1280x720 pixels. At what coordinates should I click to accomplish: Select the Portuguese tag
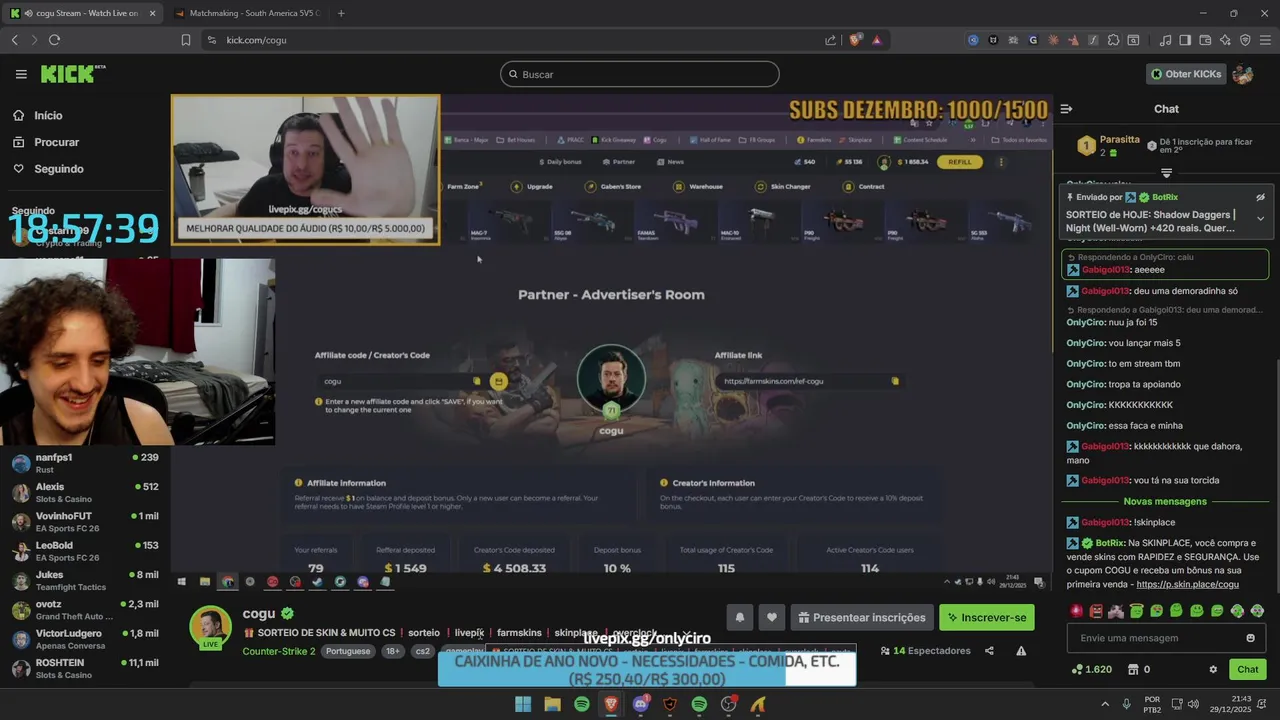tap(348, 651)
